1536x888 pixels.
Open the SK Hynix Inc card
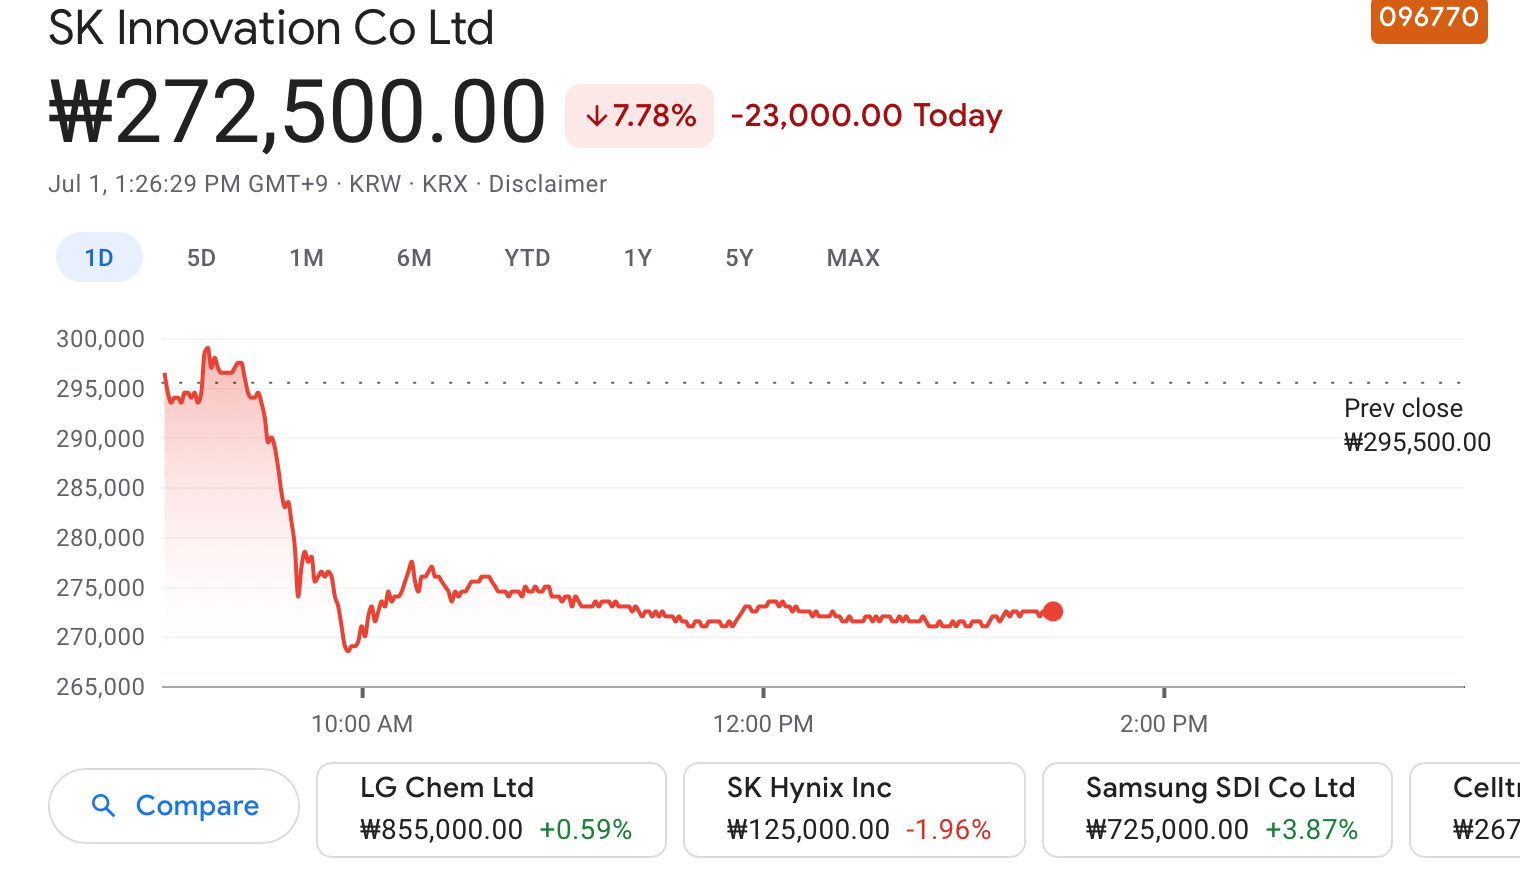click(854, 809)
